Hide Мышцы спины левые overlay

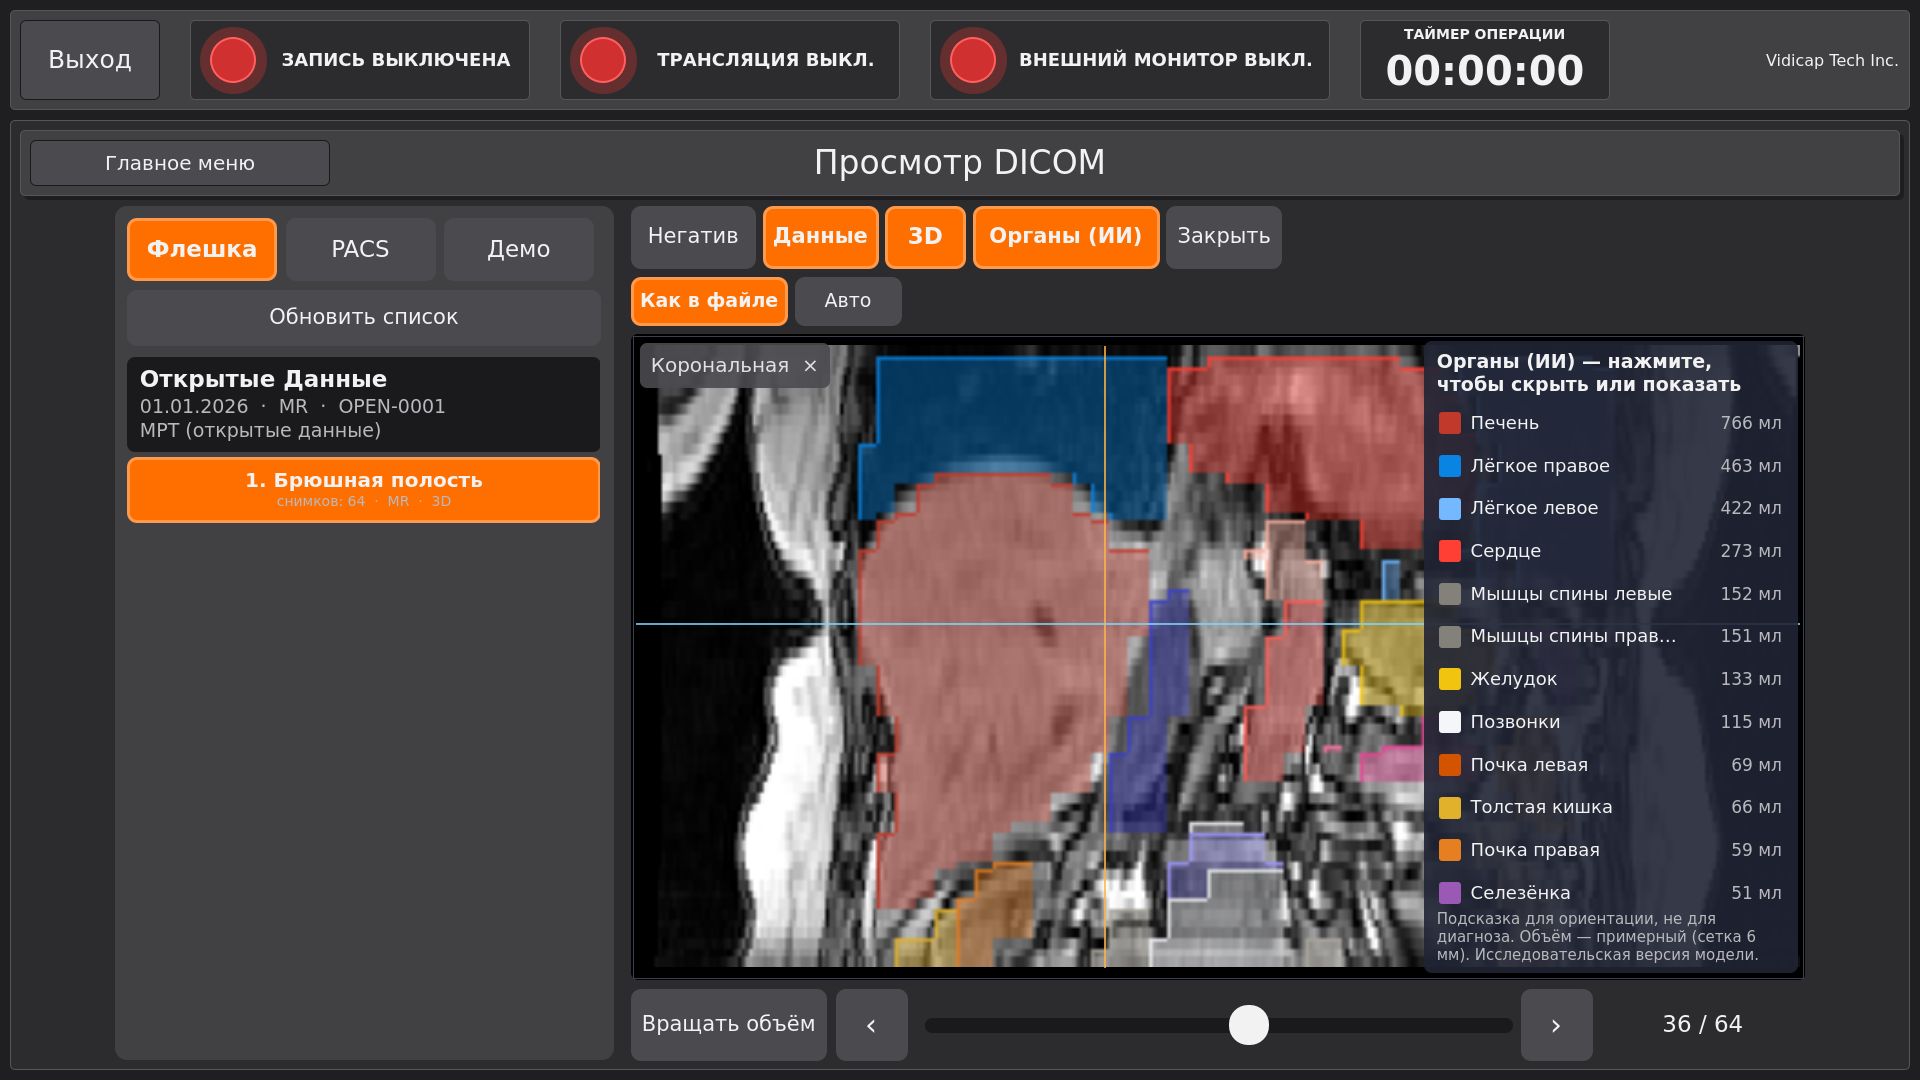point(1610,594)
